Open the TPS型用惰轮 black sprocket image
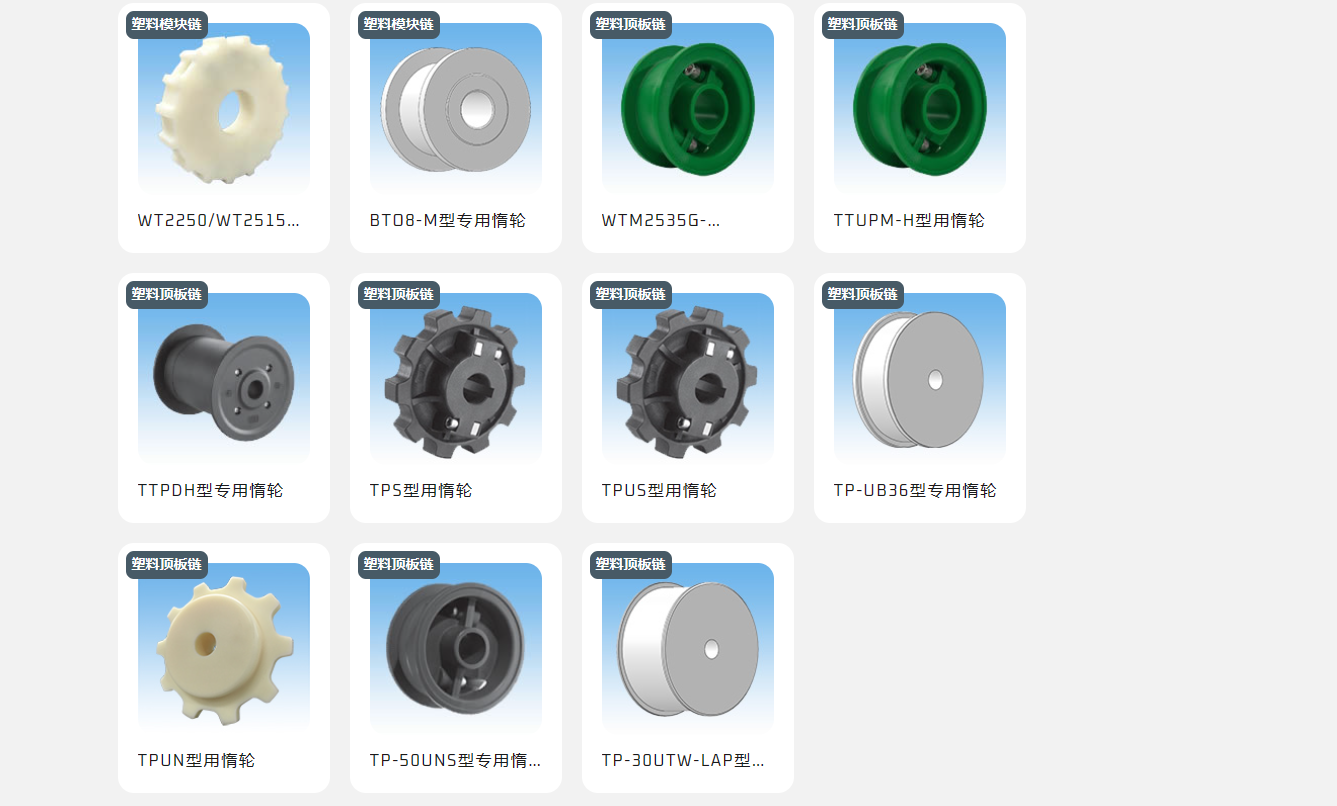The image size is (1337, 806). 456,379
